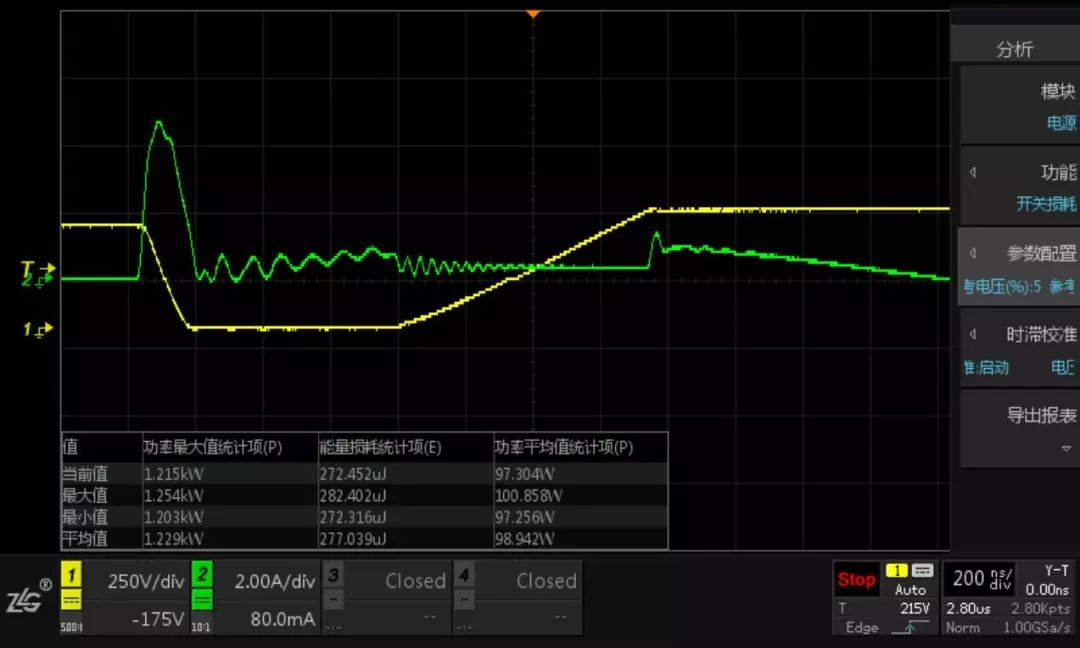
Task: Select the grey channel 3 indicator
Action: tap(333, 574)
